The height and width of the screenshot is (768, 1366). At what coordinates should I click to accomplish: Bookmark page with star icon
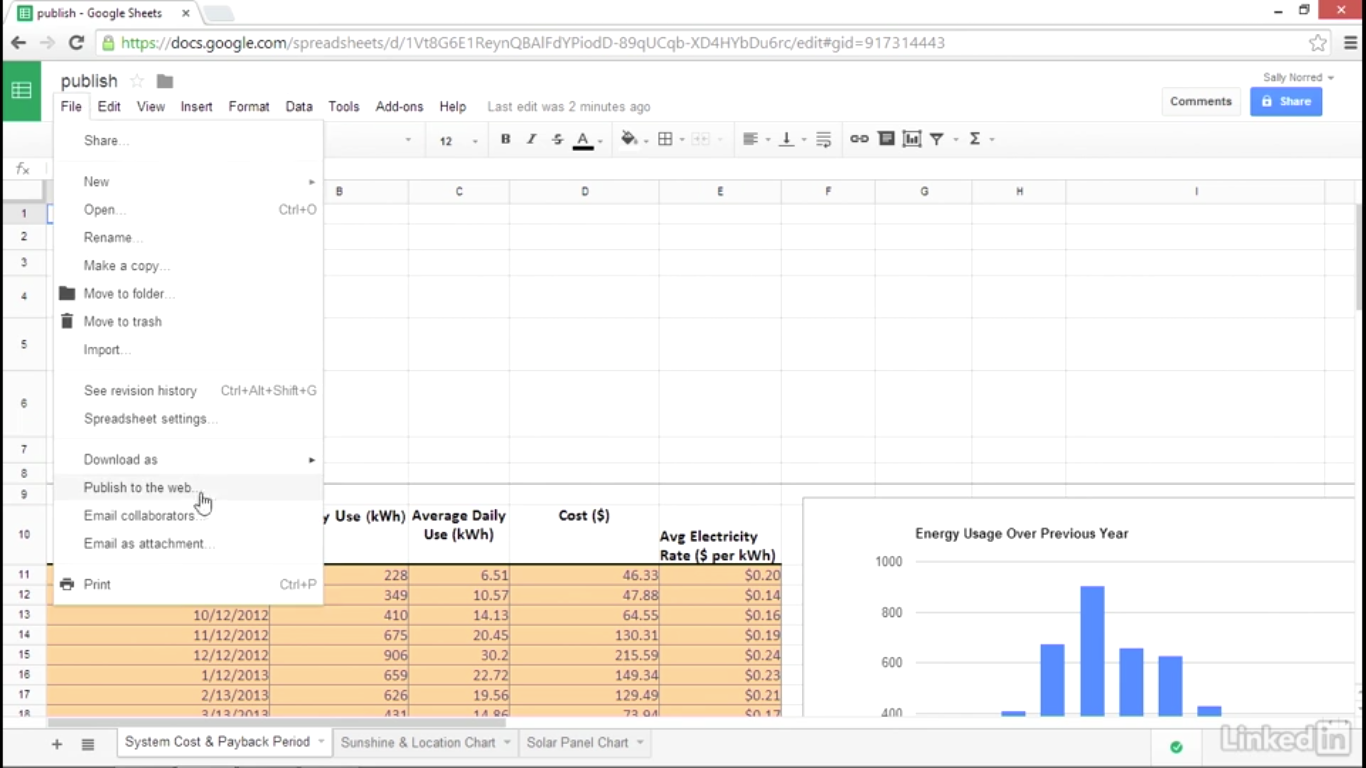[1318, 43]
